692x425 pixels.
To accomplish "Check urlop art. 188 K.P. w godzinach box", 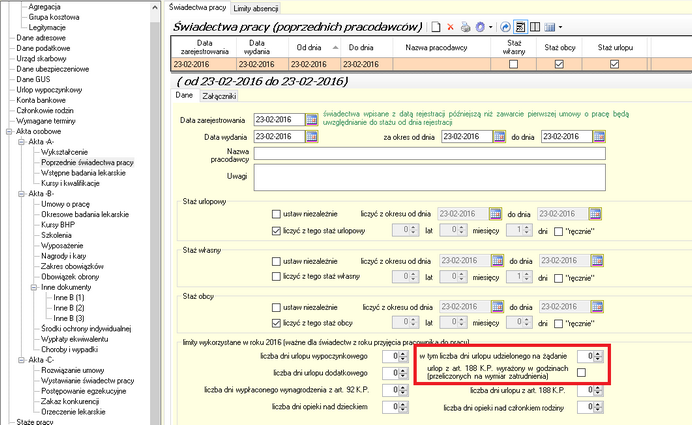I will pos(581,372).
